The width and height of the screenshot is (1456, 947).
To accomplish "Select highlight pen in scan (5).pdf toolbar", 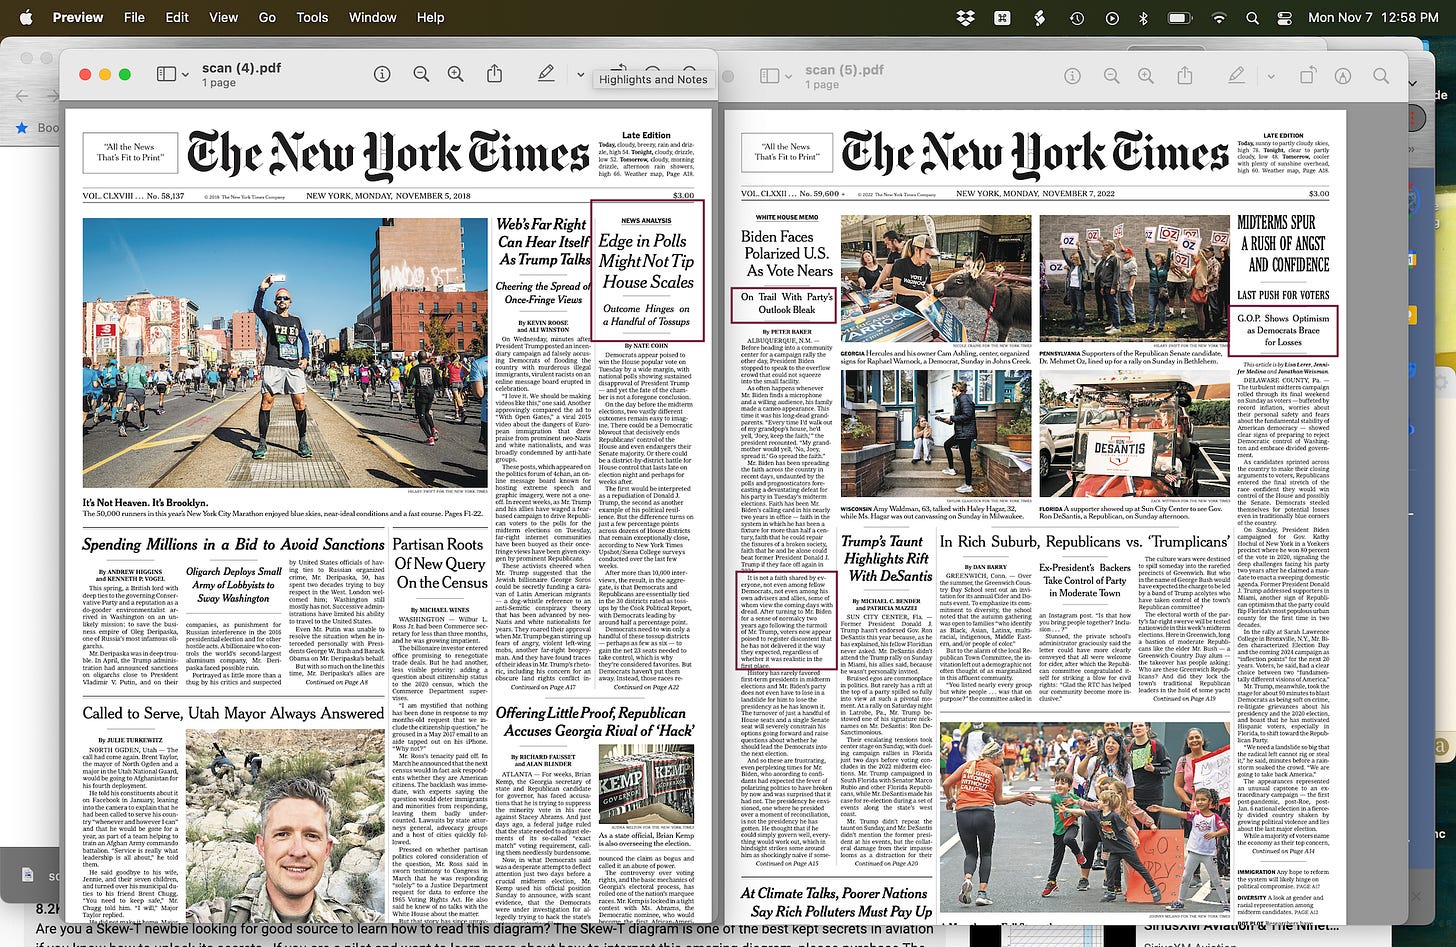I will point(1237,76).
